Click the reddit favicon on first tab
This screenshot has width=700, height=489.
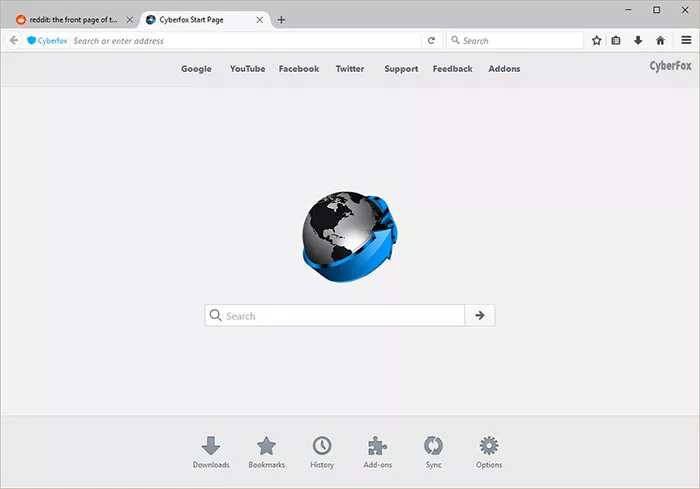[21, 20]
